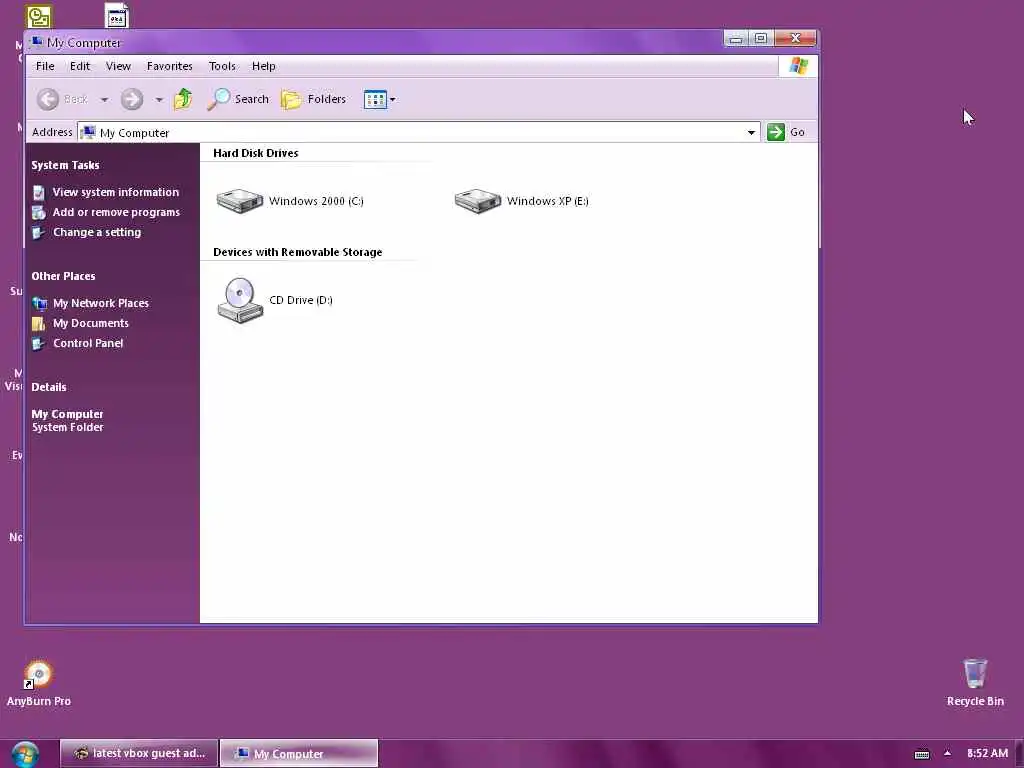Click the keyboard icon in system tray
This screenshot has height=768, width=1024.
[x=922, y=754]
